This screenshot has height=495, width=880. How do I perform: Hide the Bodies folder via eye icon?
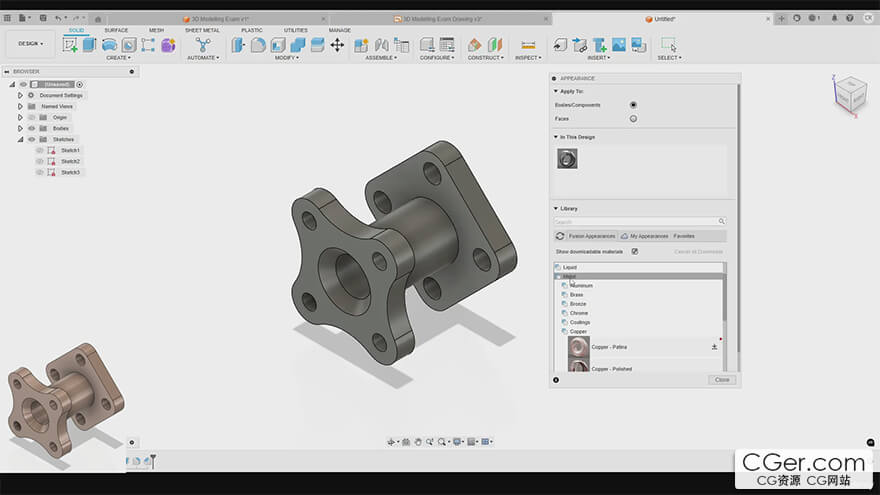(x=31, y=128)
